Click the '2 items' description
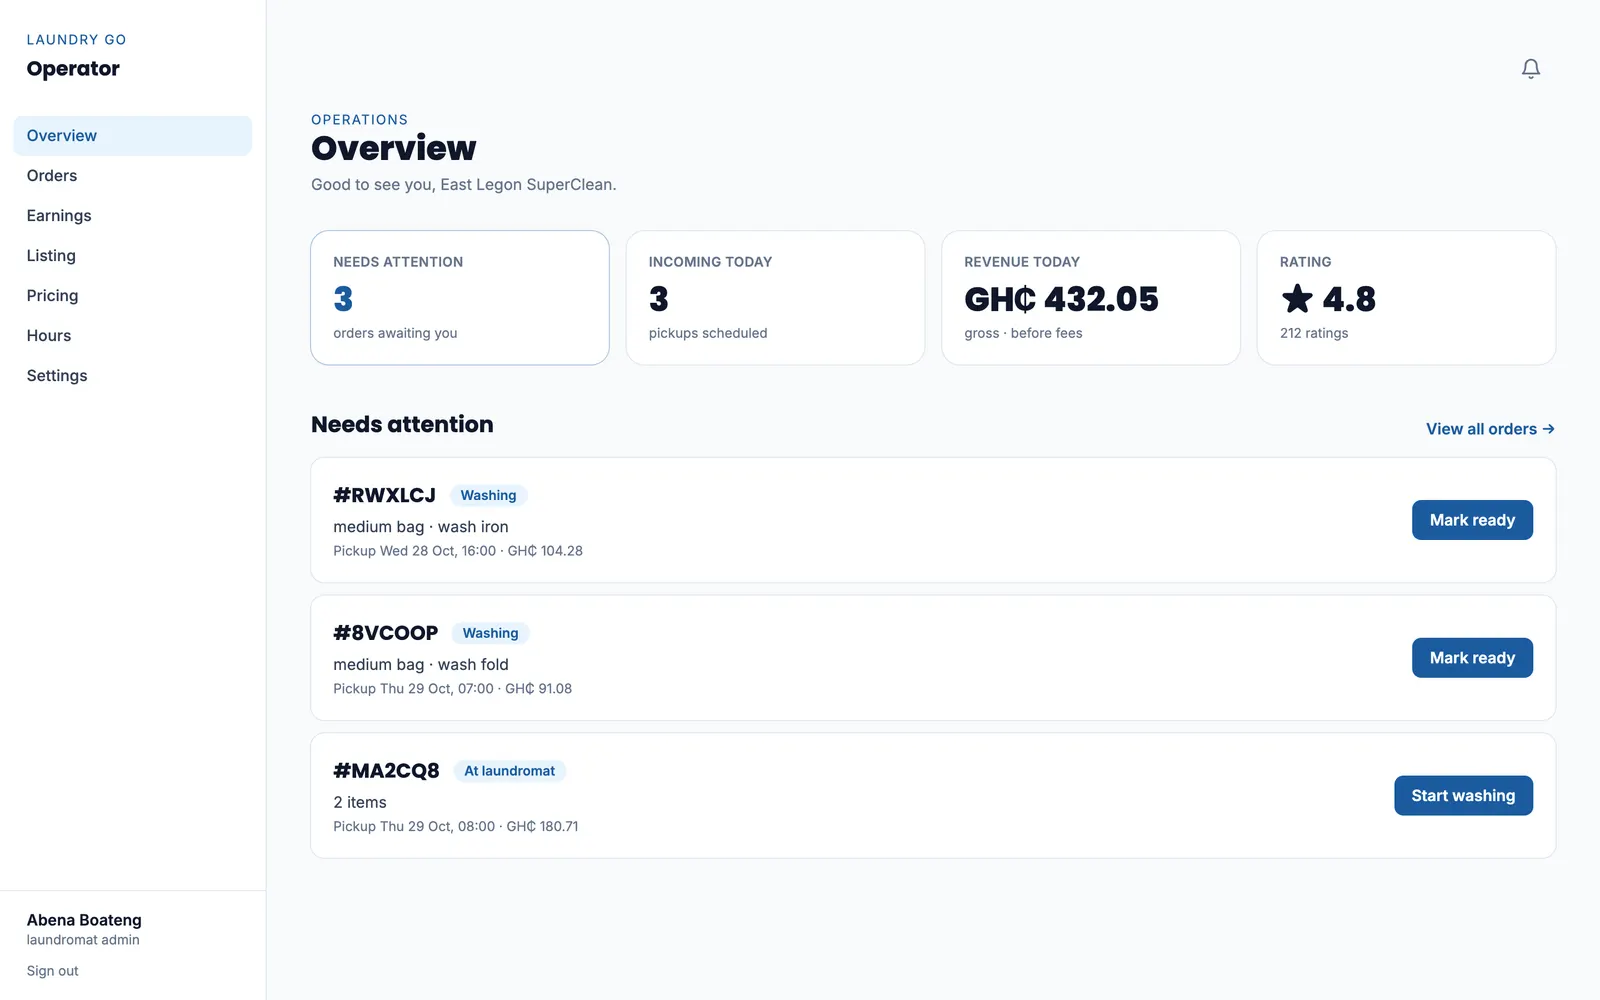The height and width of the screenshot is (1000, 1600). point(360,803)
